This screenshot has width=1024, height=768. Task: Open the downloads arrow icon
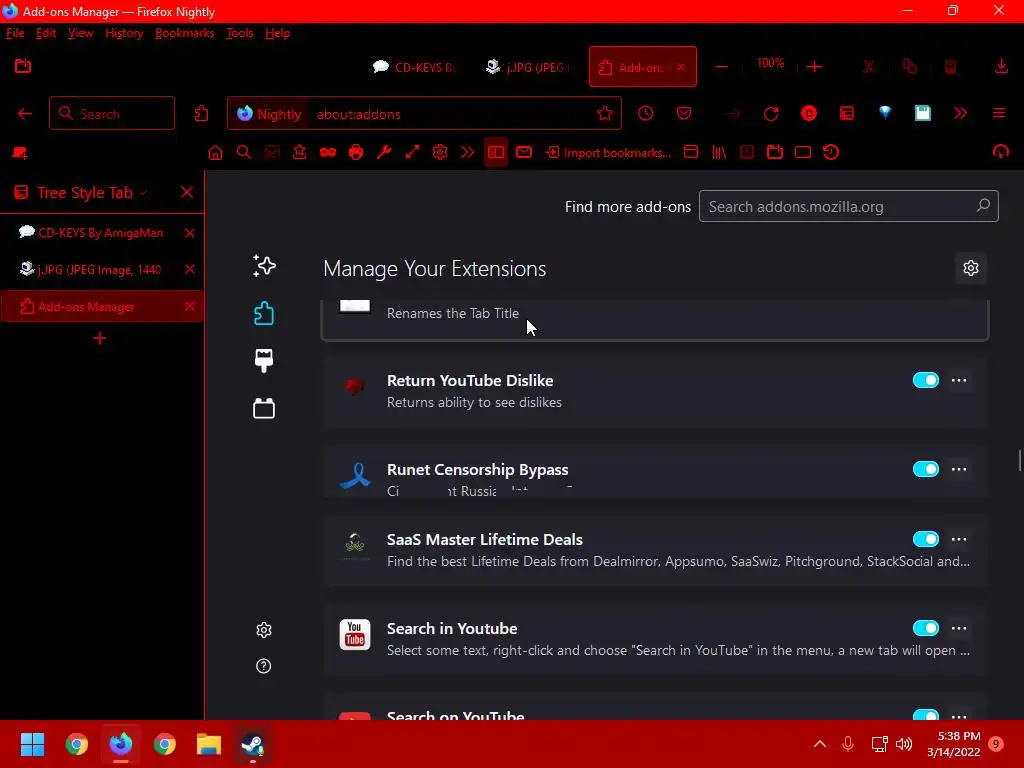pyautogui.click(x=1000, y=67)
